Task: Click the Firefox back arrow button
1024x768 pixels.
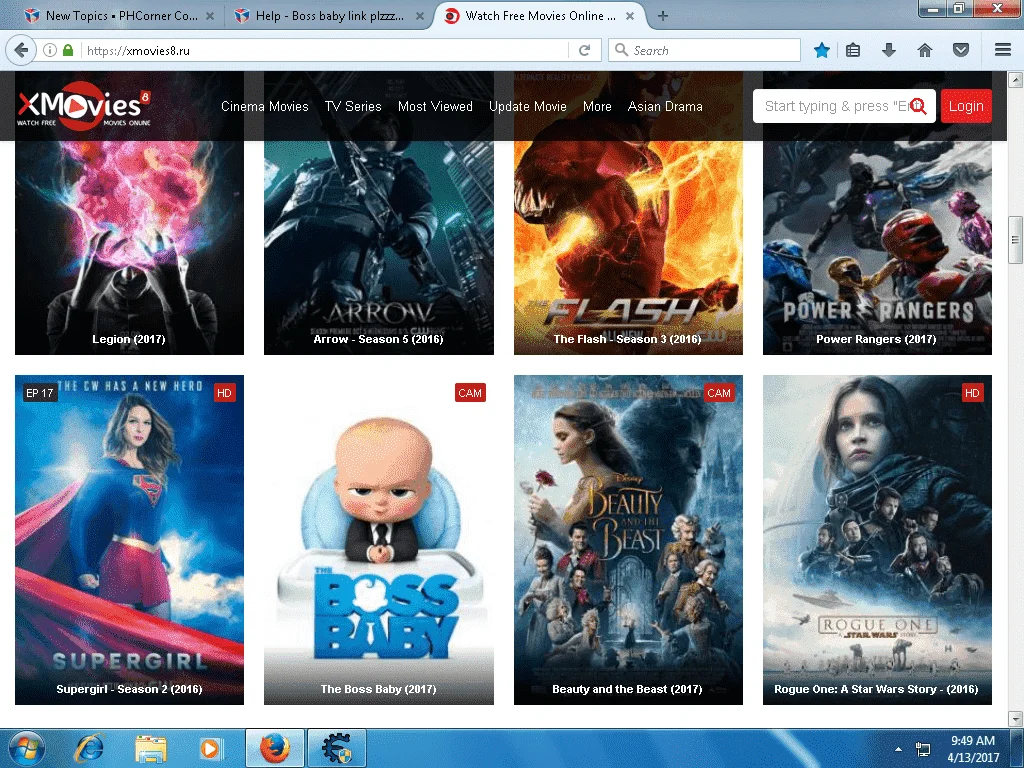Action: click(x=21, y=50)
